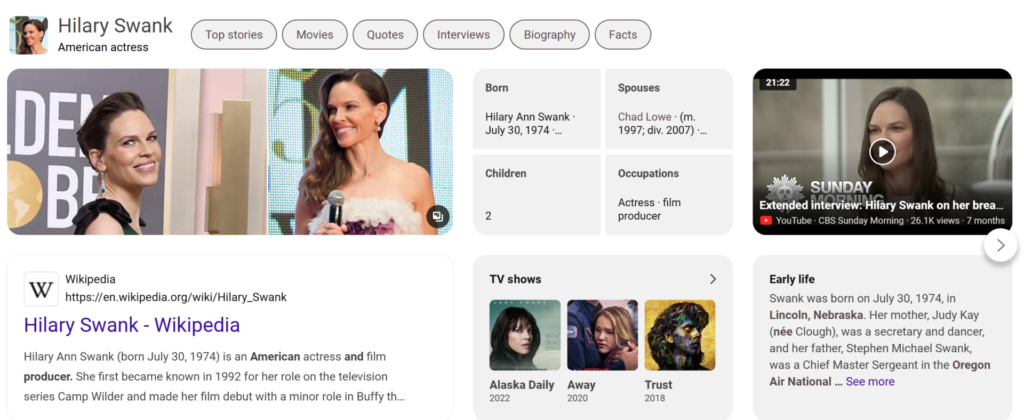Select the Trust show poster
The height and width of the screenshot is (420, 1024).
tap(680, 336)
